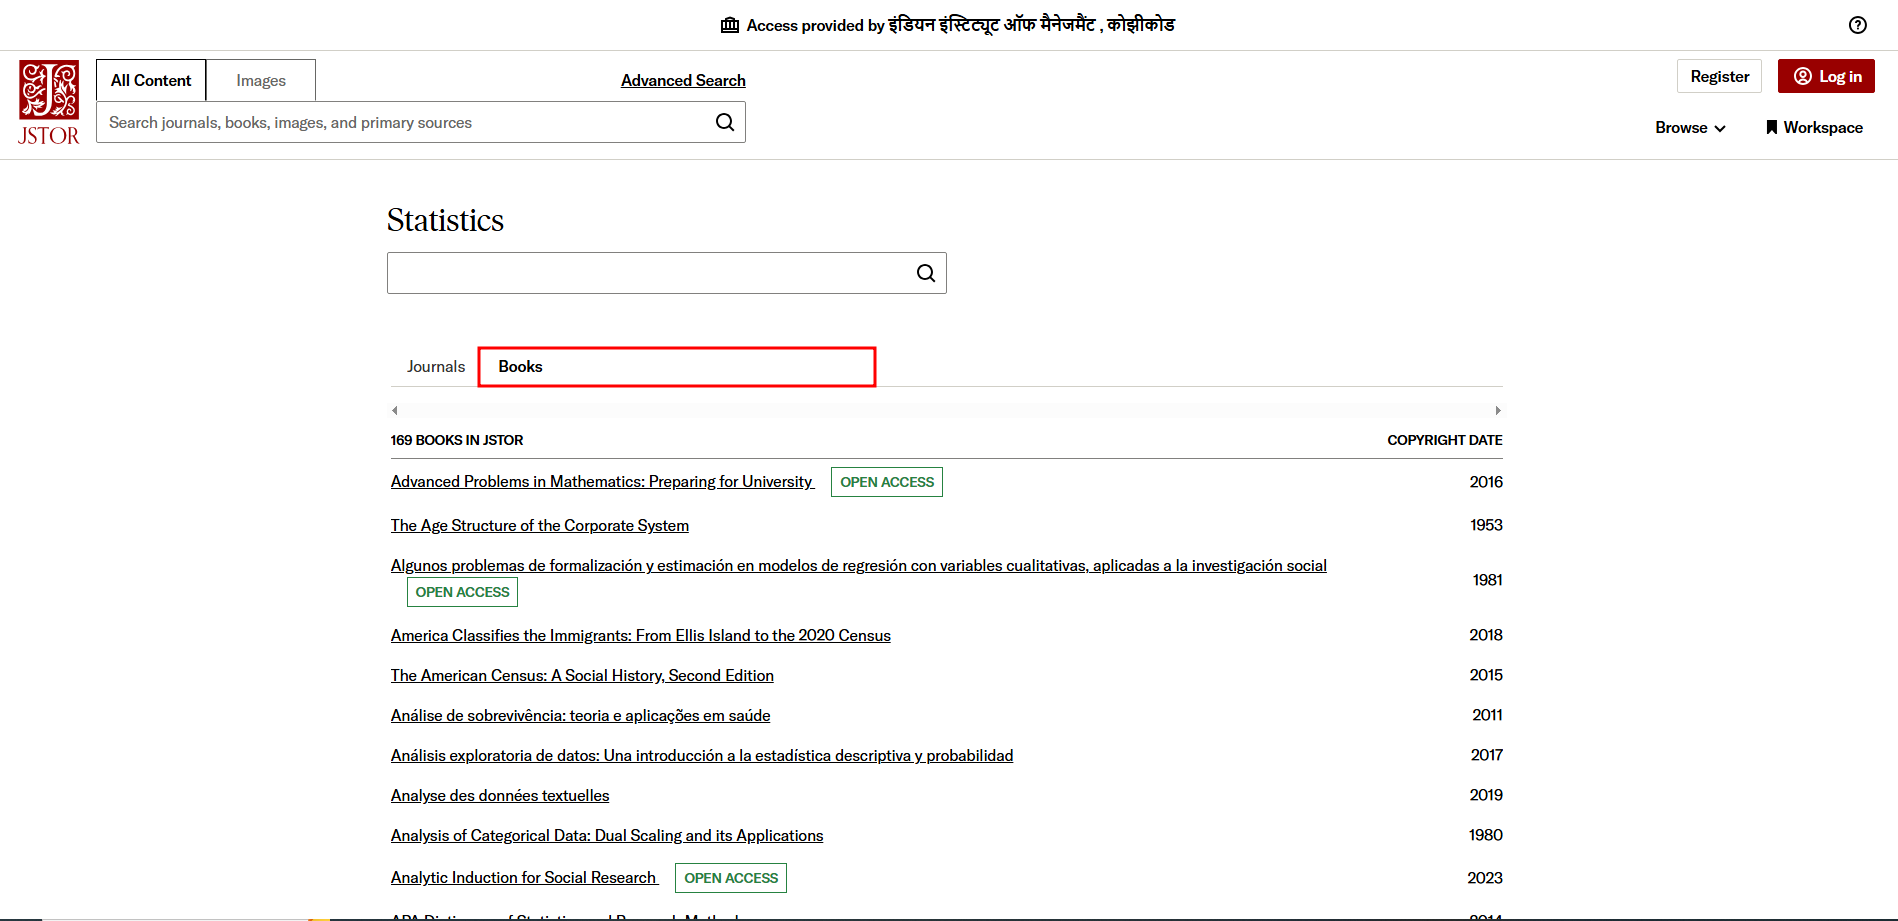Click the Statistics search magnifier icon

coord(926,273)
